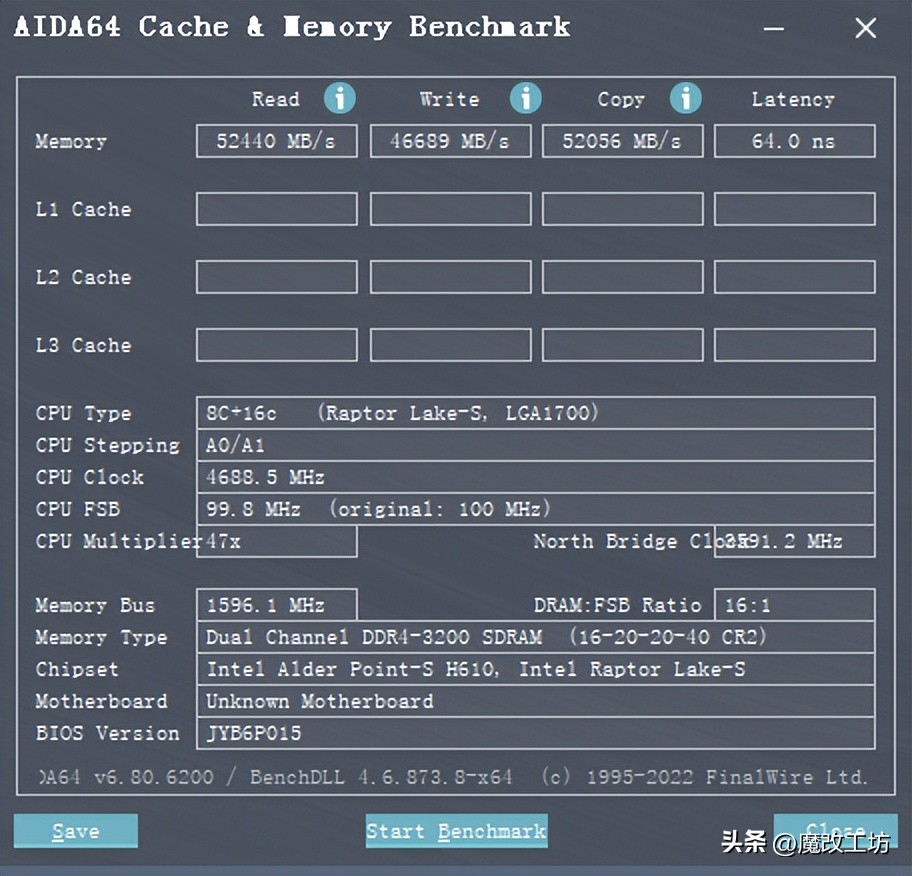This screenshot has width=912, height=876.
Task: Click the Memory Write speed result field
Action: pyautogui.click(x=450, y=141)
